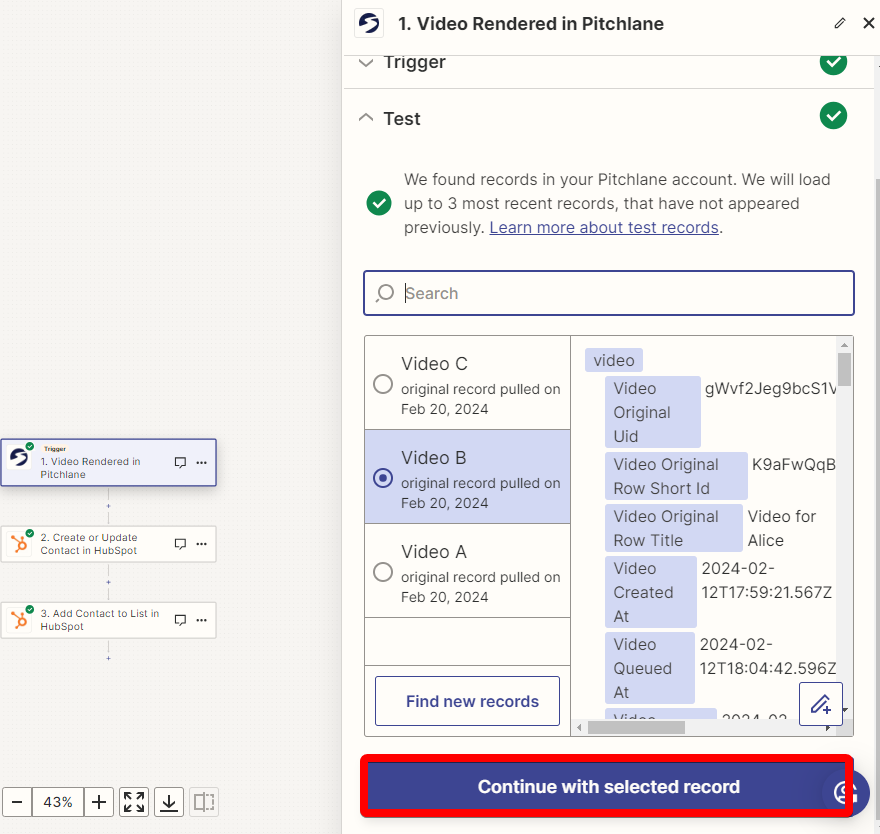Click the disabled split layout icon in the canvas toolbar
The height and width of the screenshot is (834, 880).
(204, 802)
